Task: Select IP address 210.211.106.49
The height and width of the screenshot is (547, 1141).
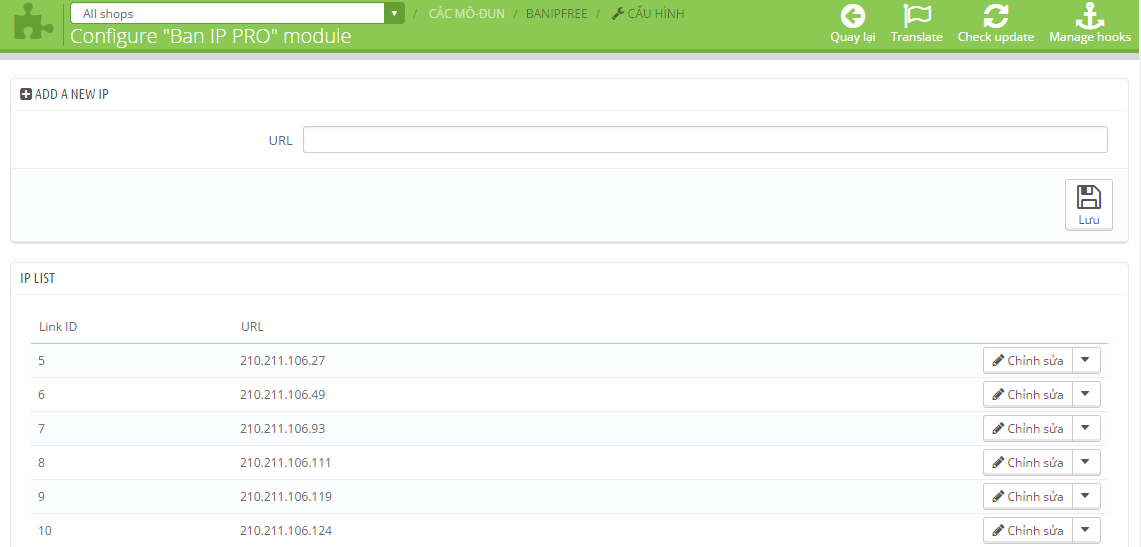Action: [282, 394]
